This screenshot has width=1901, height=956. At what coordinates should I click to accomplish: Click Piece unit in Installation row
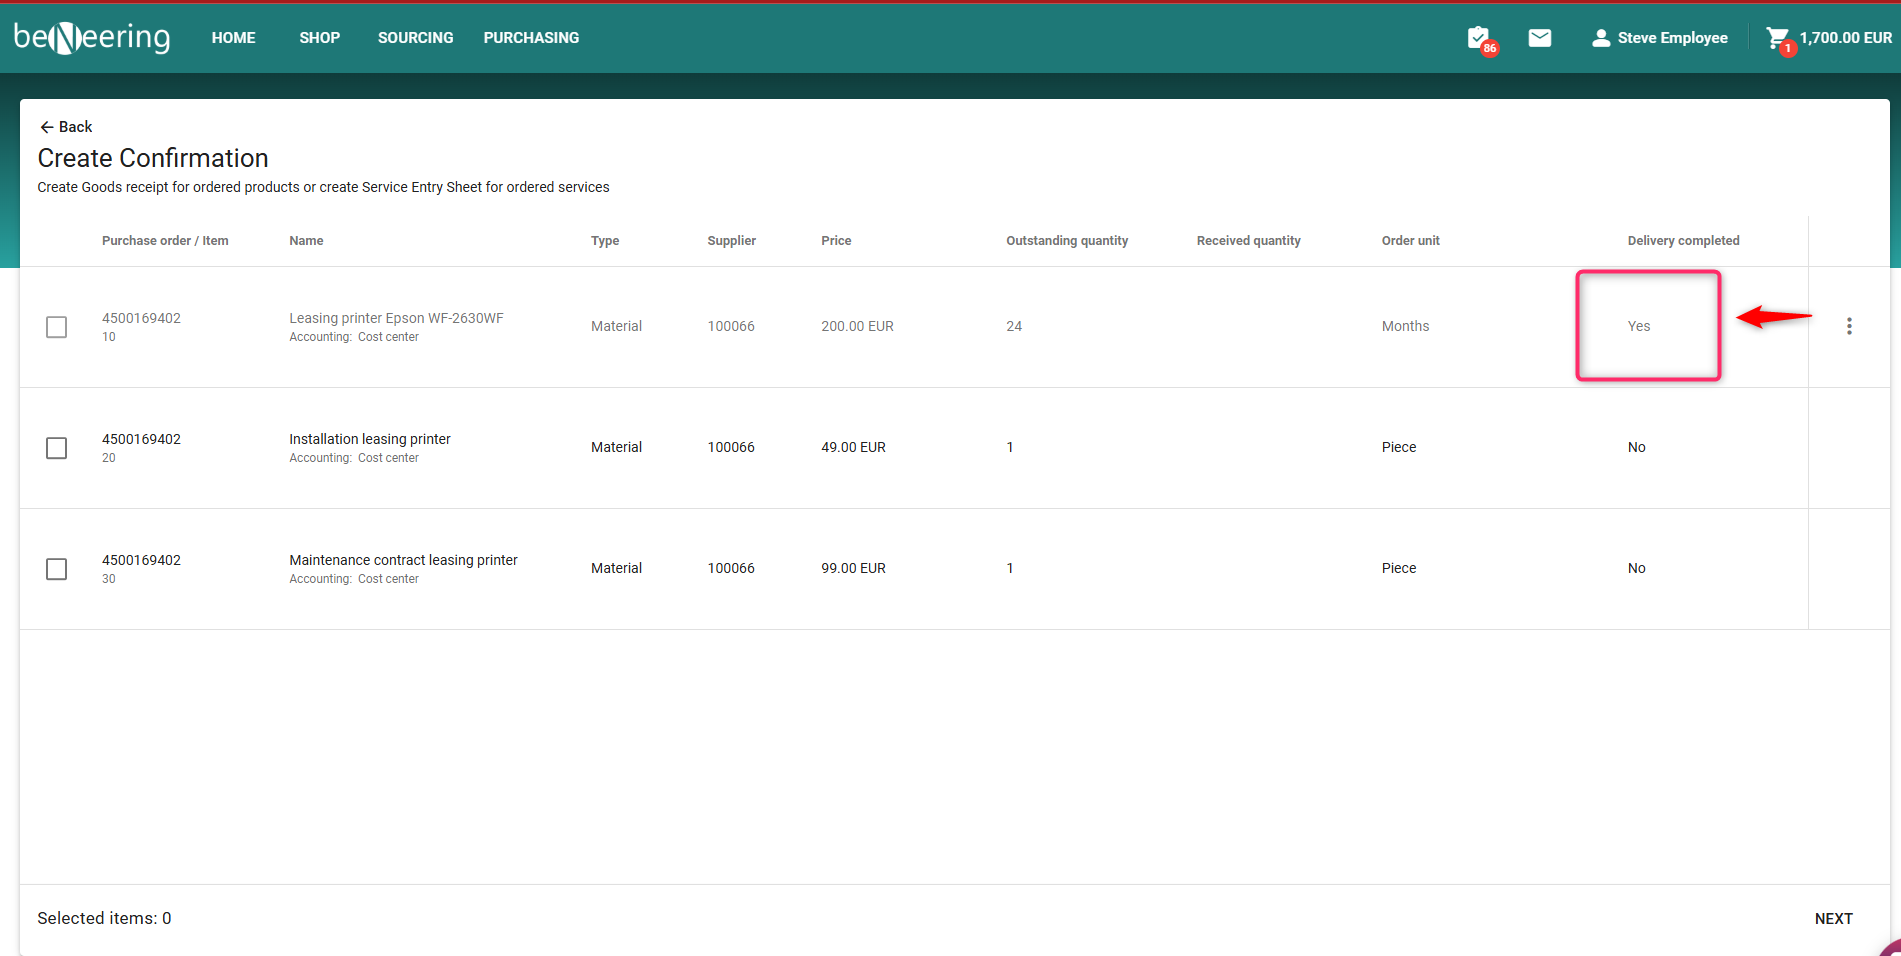pos(1398,447)
